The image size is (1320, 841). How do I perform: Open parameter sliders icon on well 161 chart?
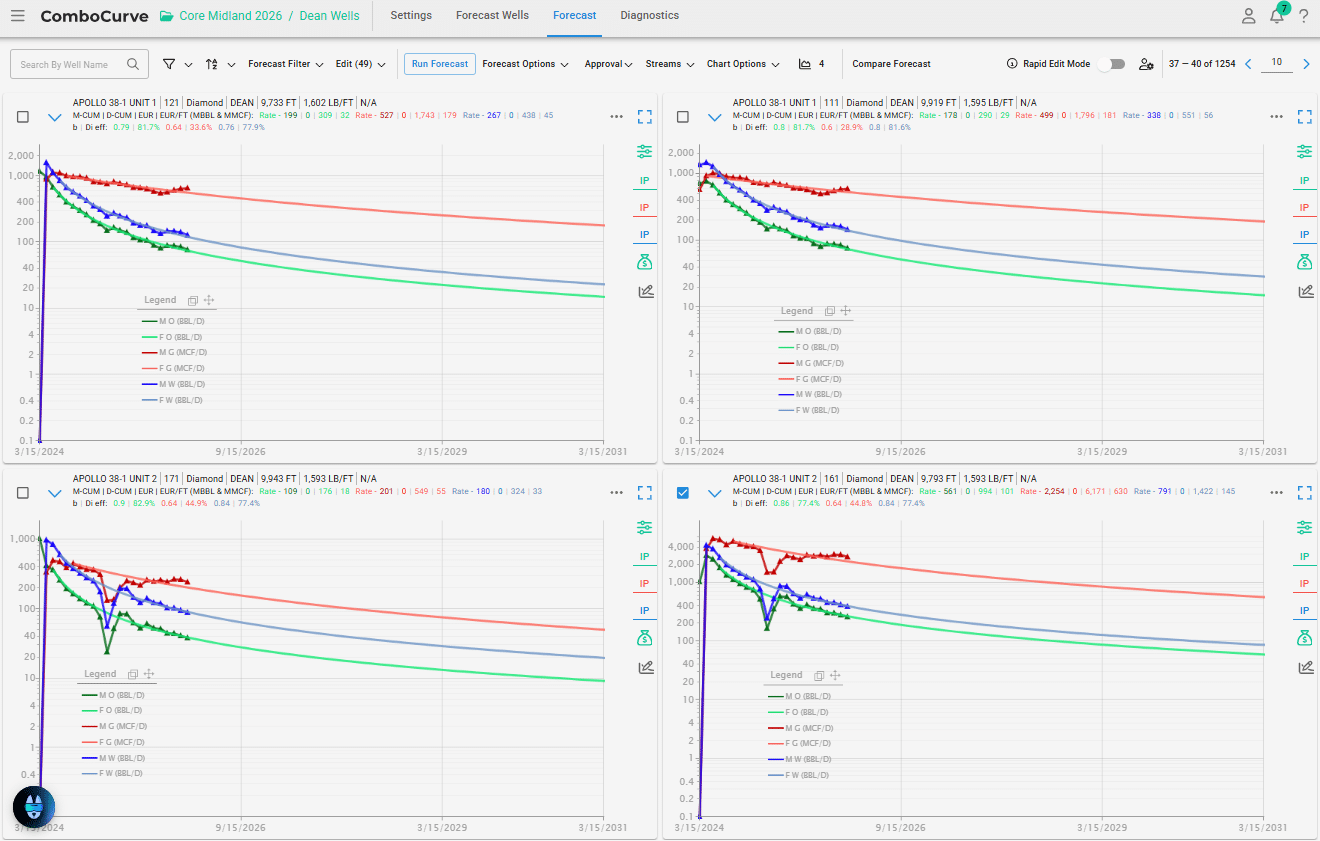1305,527
